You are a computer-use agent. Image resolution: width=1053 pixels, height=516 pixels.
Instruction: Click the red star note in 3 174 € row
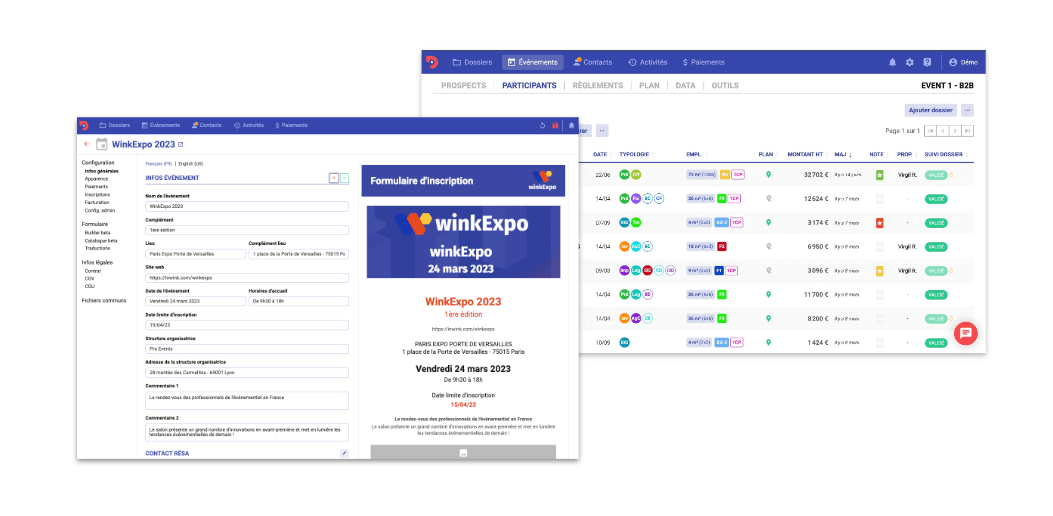(879, 222)
